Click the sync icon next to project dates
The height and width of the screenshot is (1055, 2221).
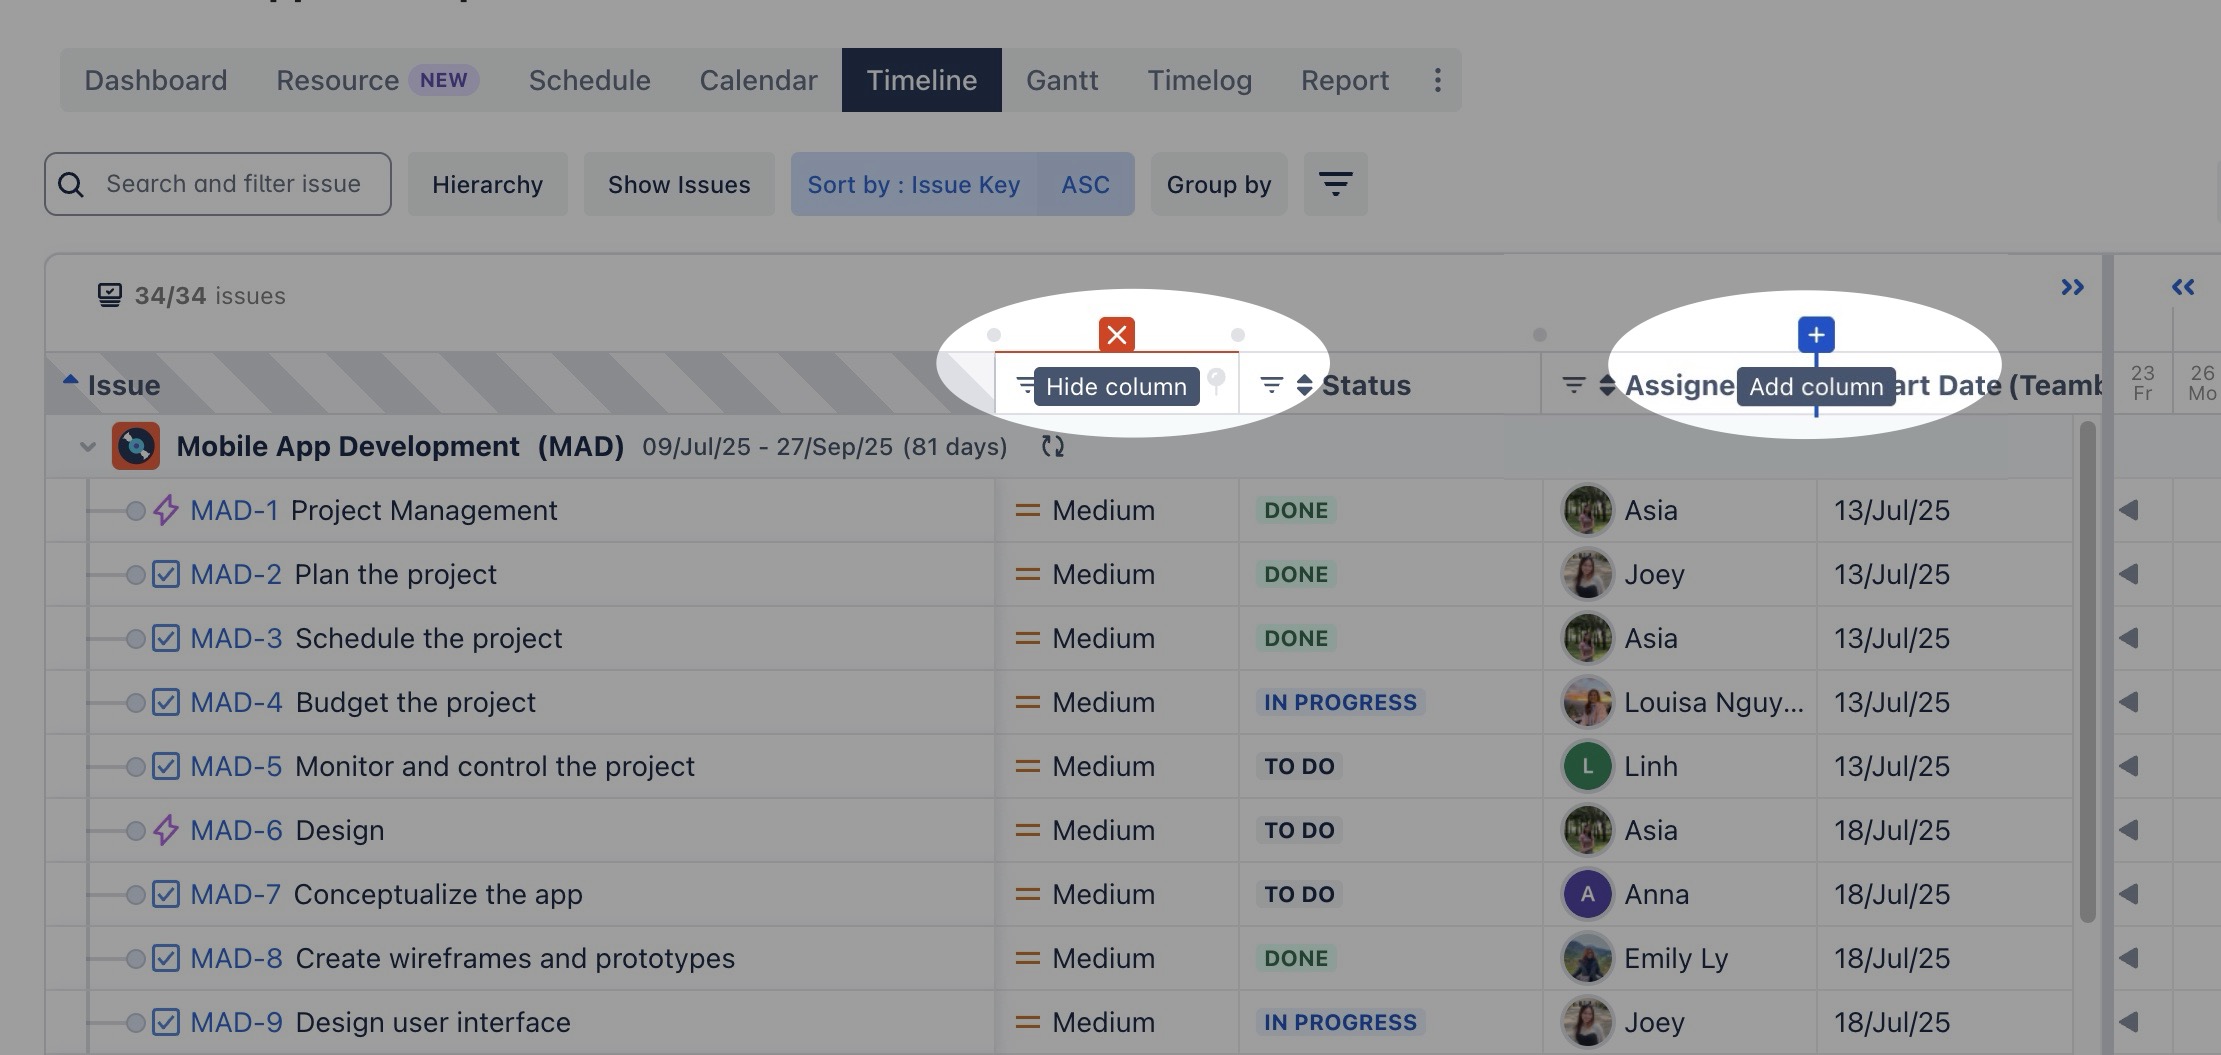(x=1052, y=446)
